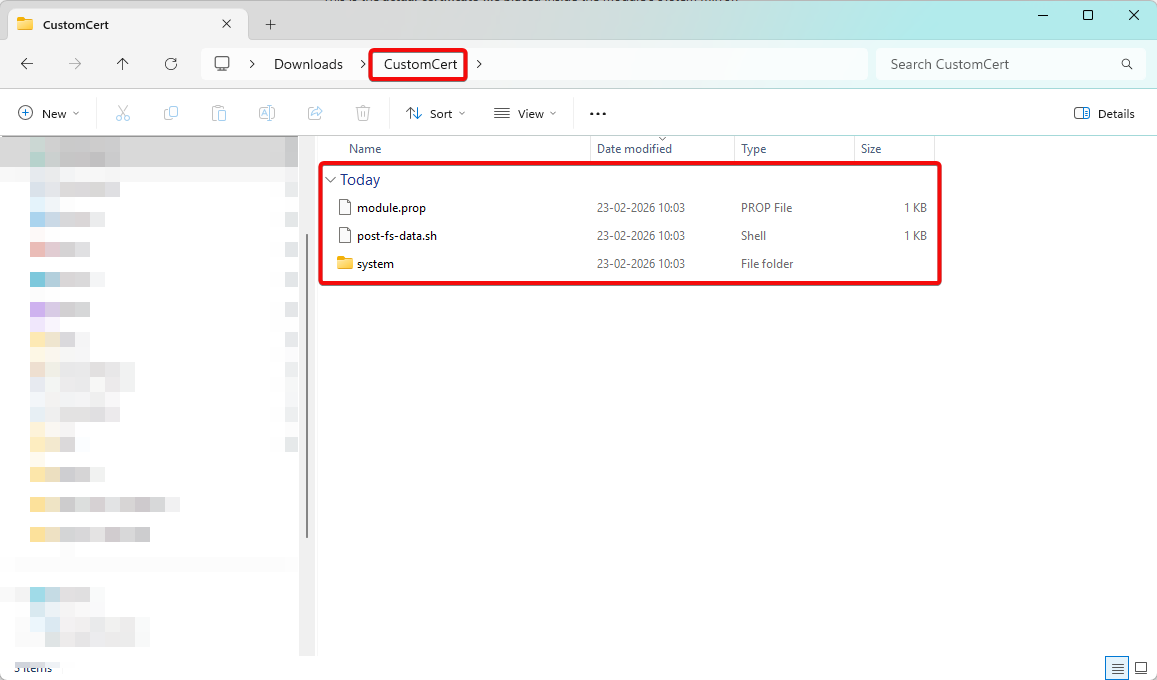Click the Delete trash icon
1157x680 pixels.
363,114
